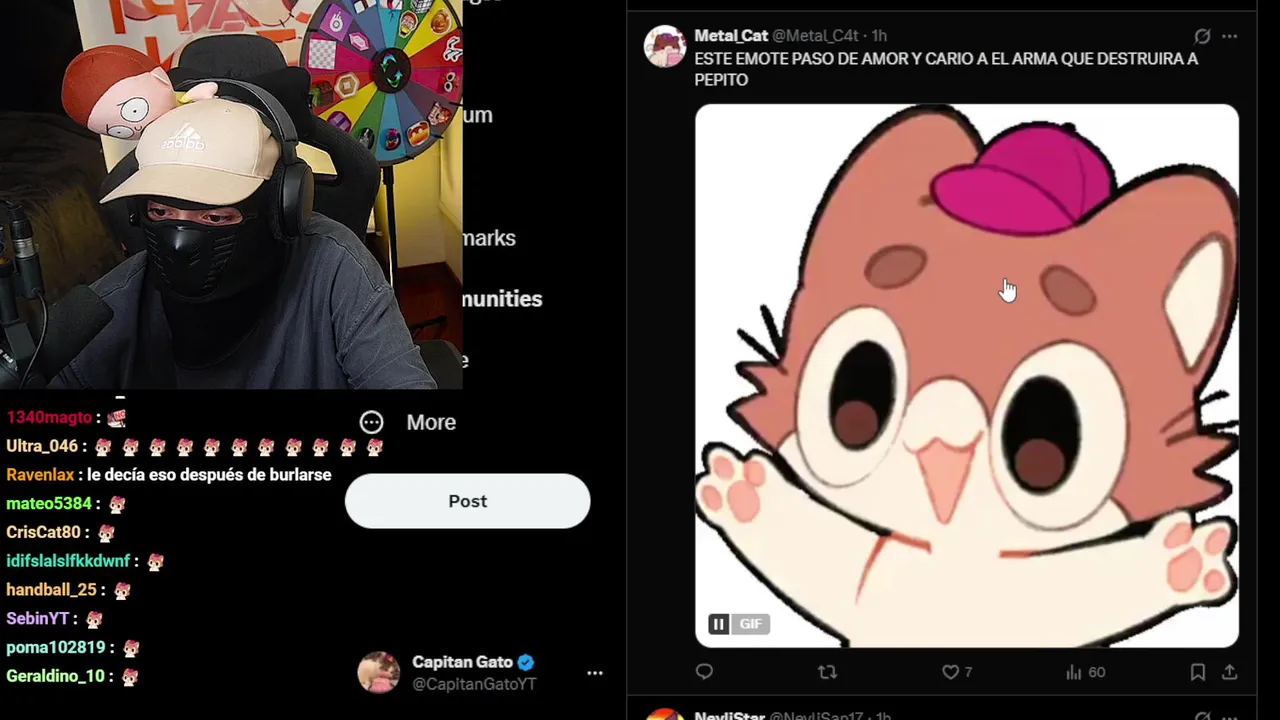Bookmark the Metal_Cat post
1280x720 pixels.
coord(1197,672)
